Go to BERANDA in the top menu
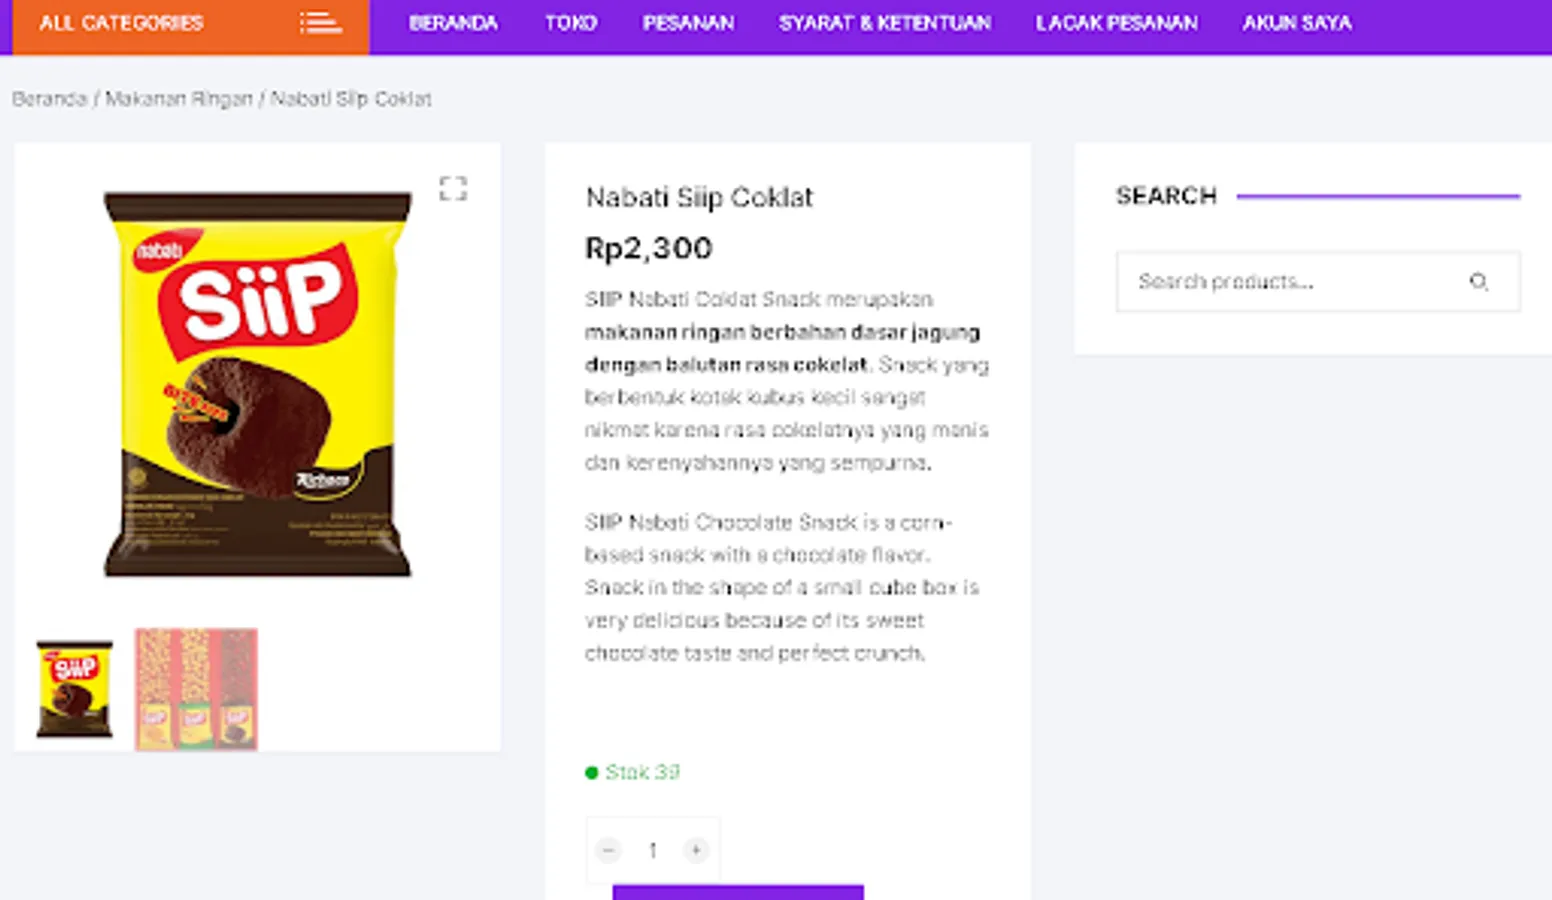This screenshot has width=1552, height=900. (453, 23)
